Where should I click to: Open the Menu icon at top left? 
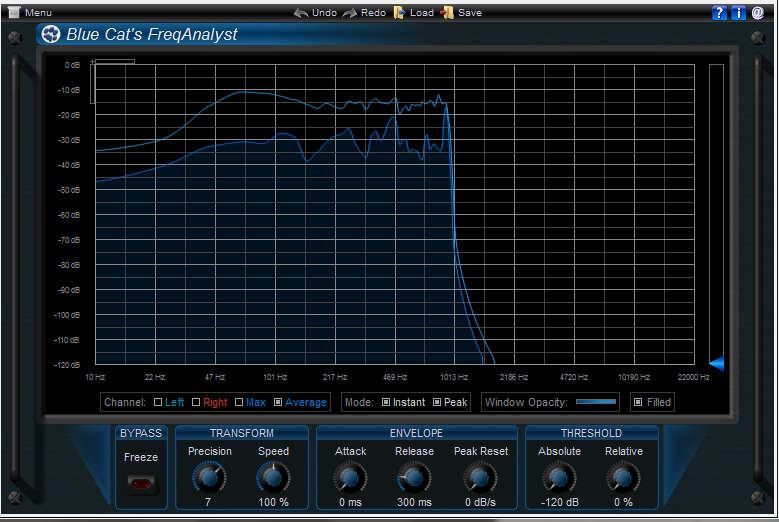14,12
